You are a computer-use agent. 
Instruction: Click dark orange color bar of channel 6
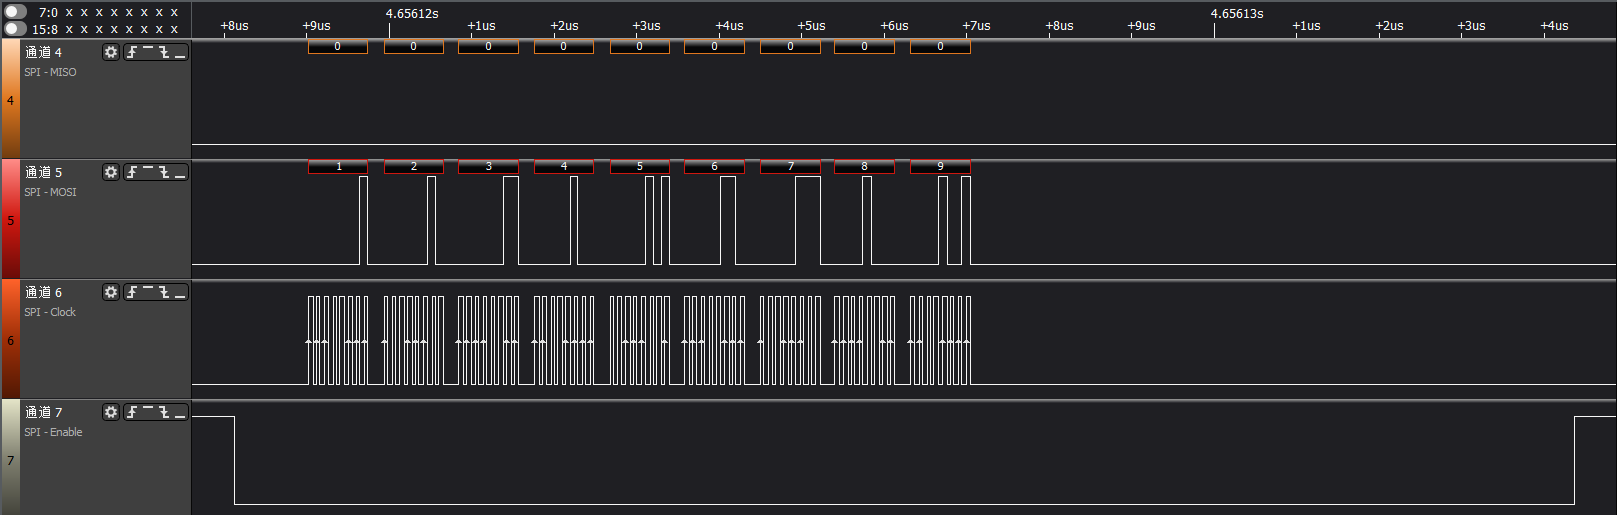(10, 339)
